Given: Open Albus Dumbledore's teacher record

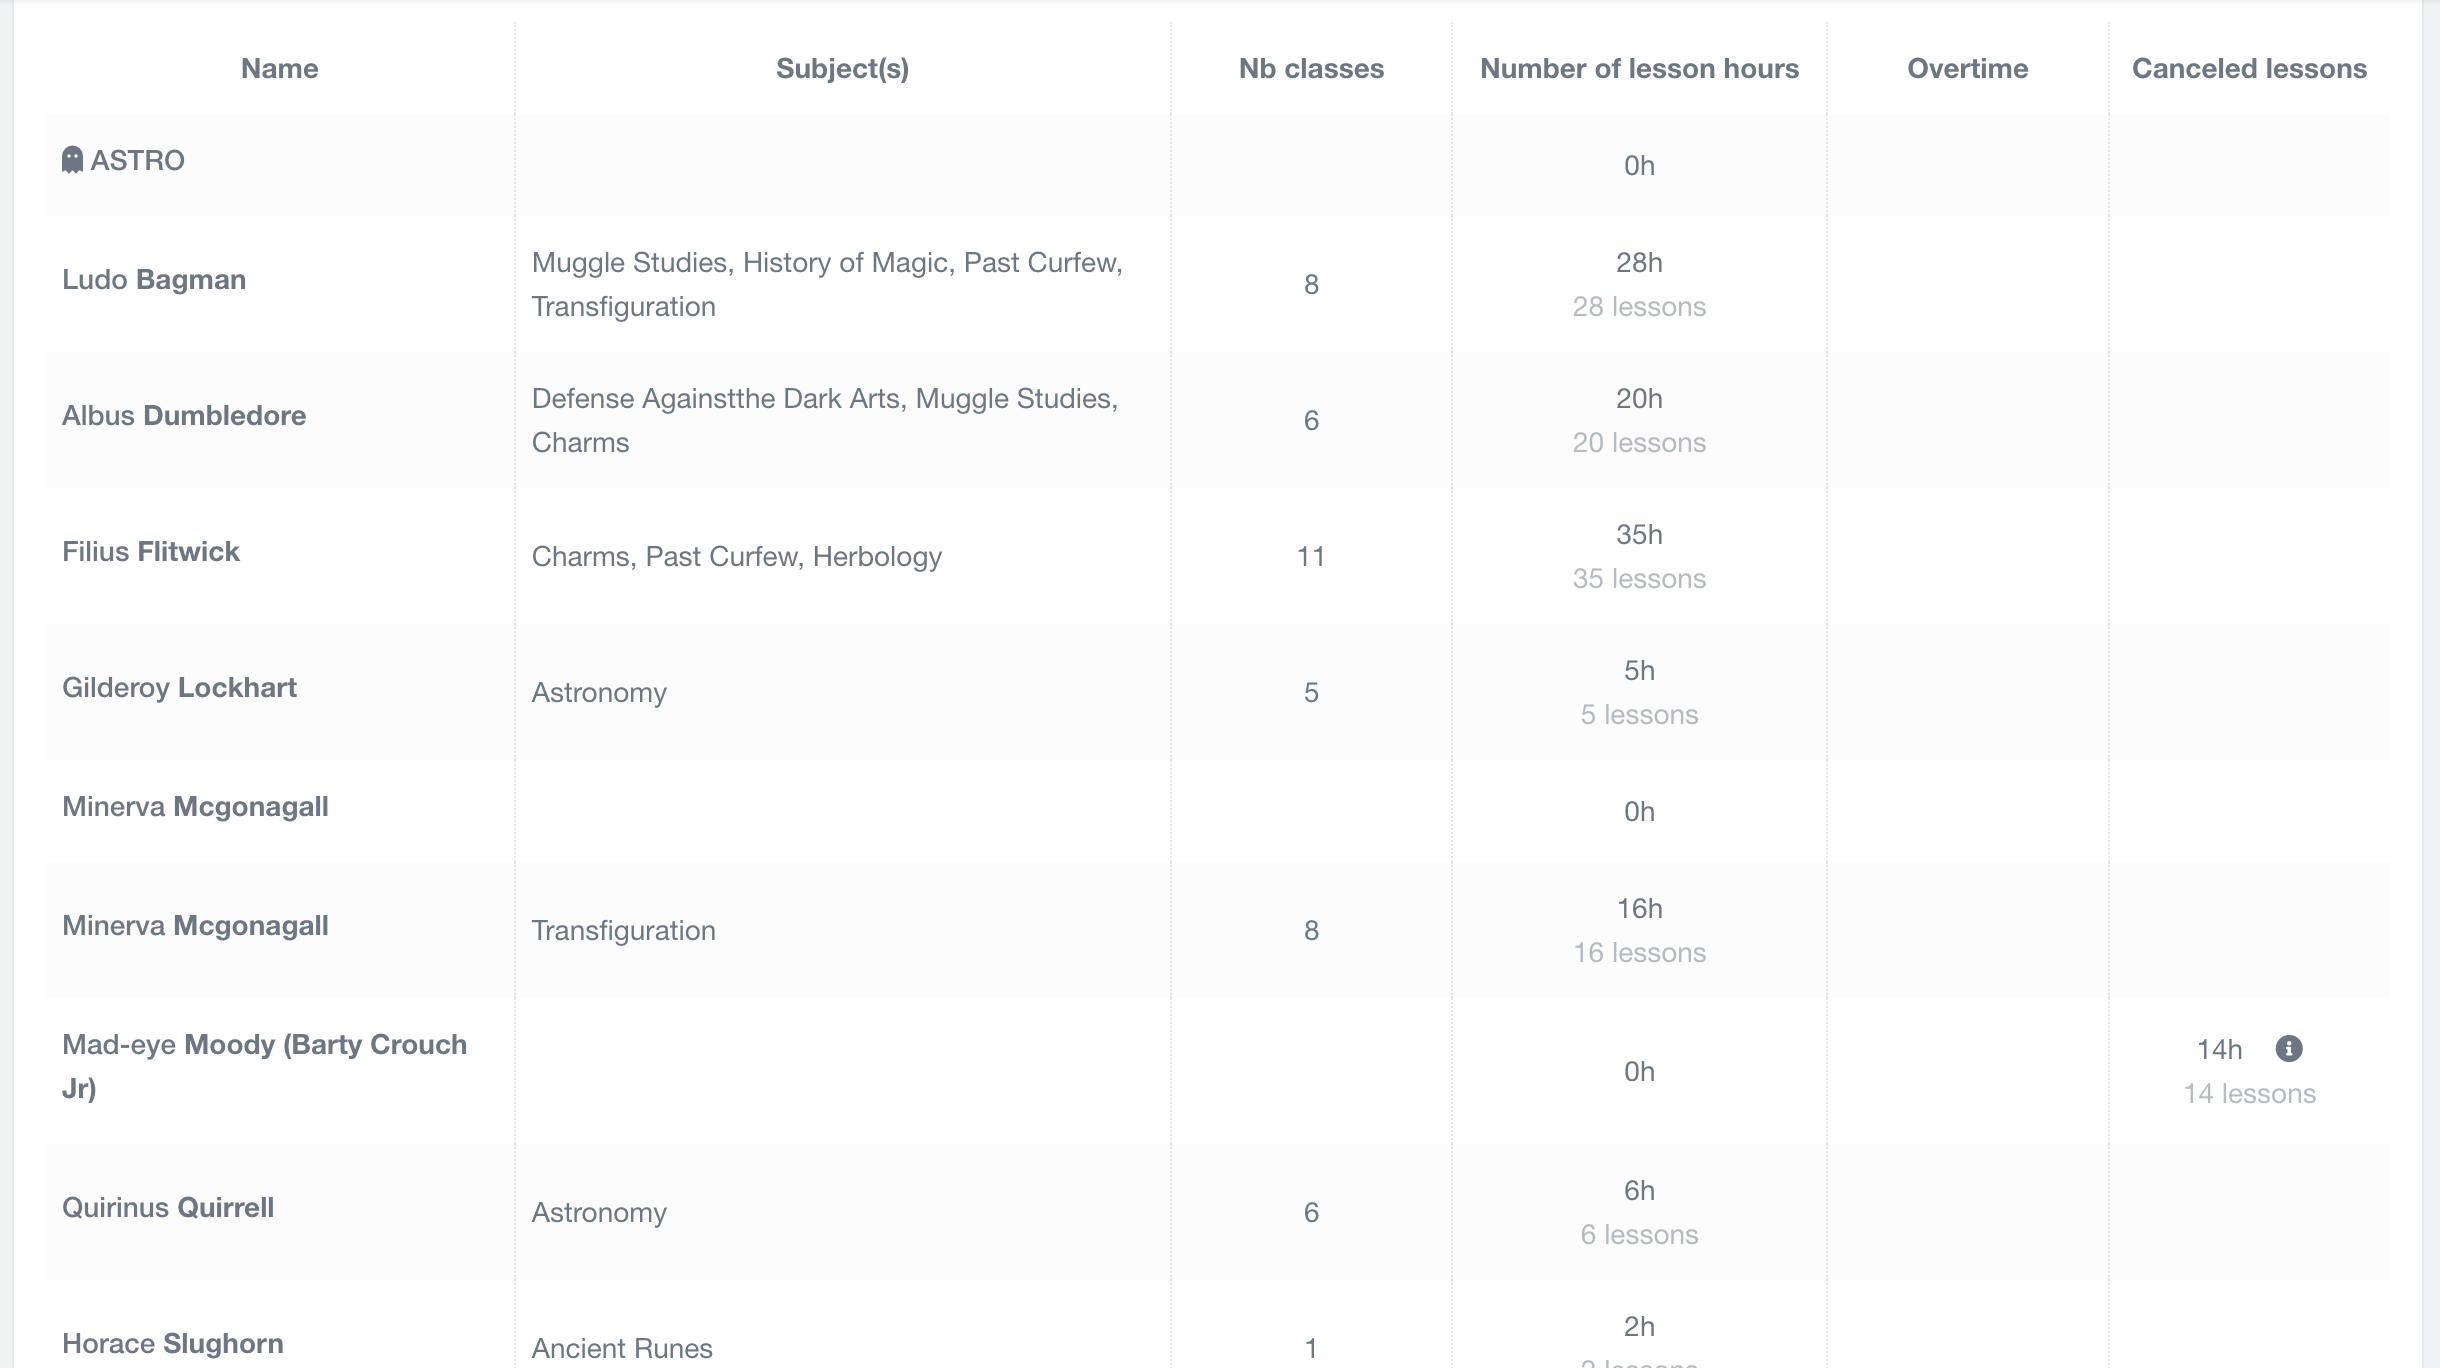Looking at the screenshot, I should coord(184,415).
